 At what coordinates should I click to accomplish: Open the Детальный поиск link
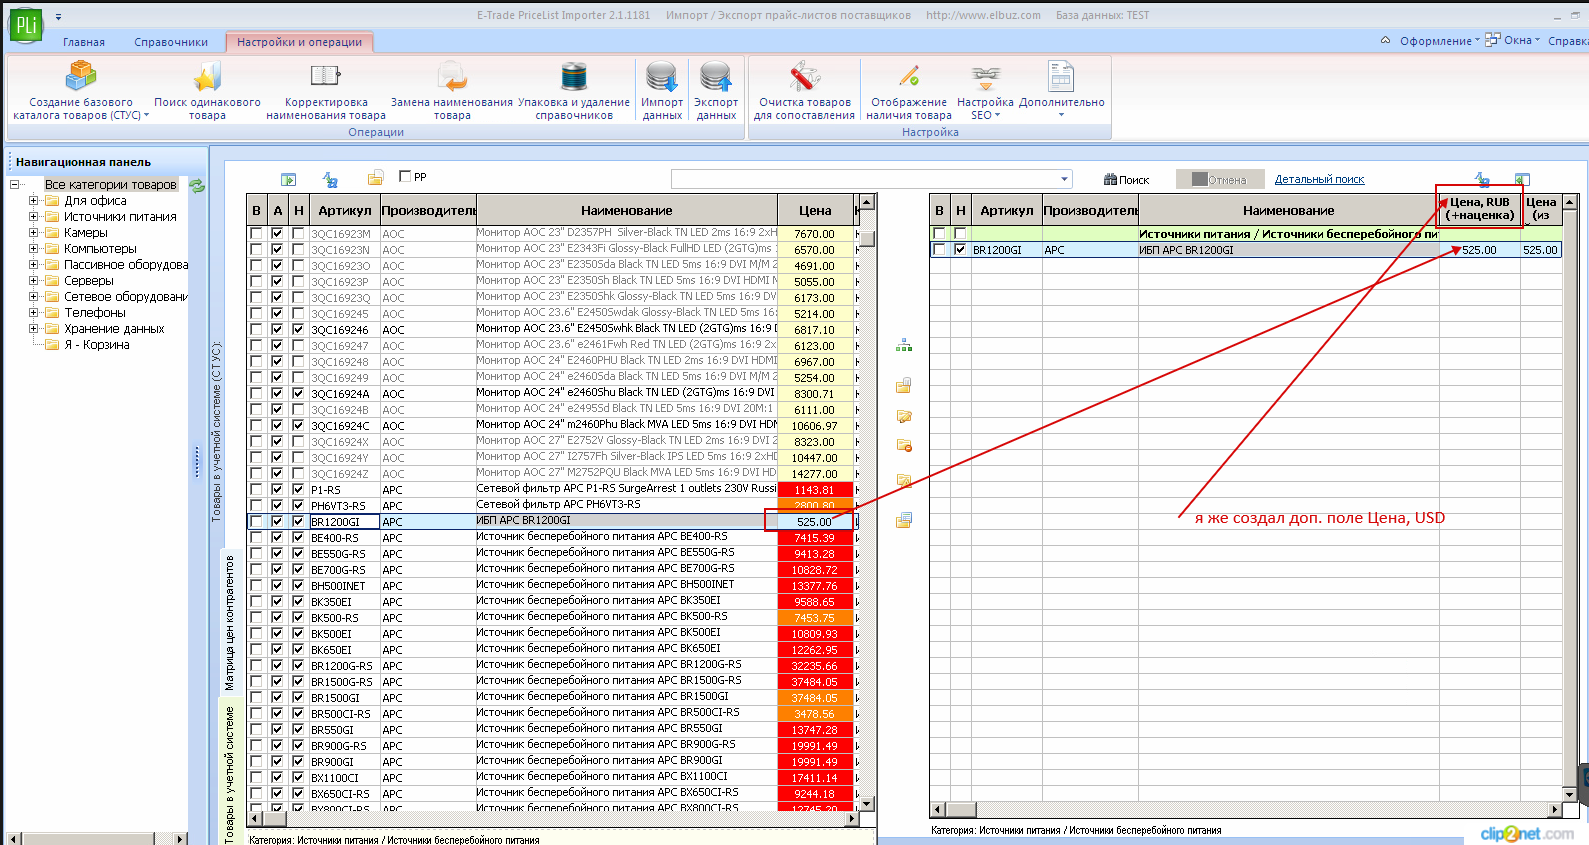click(x=1319, y=180)
